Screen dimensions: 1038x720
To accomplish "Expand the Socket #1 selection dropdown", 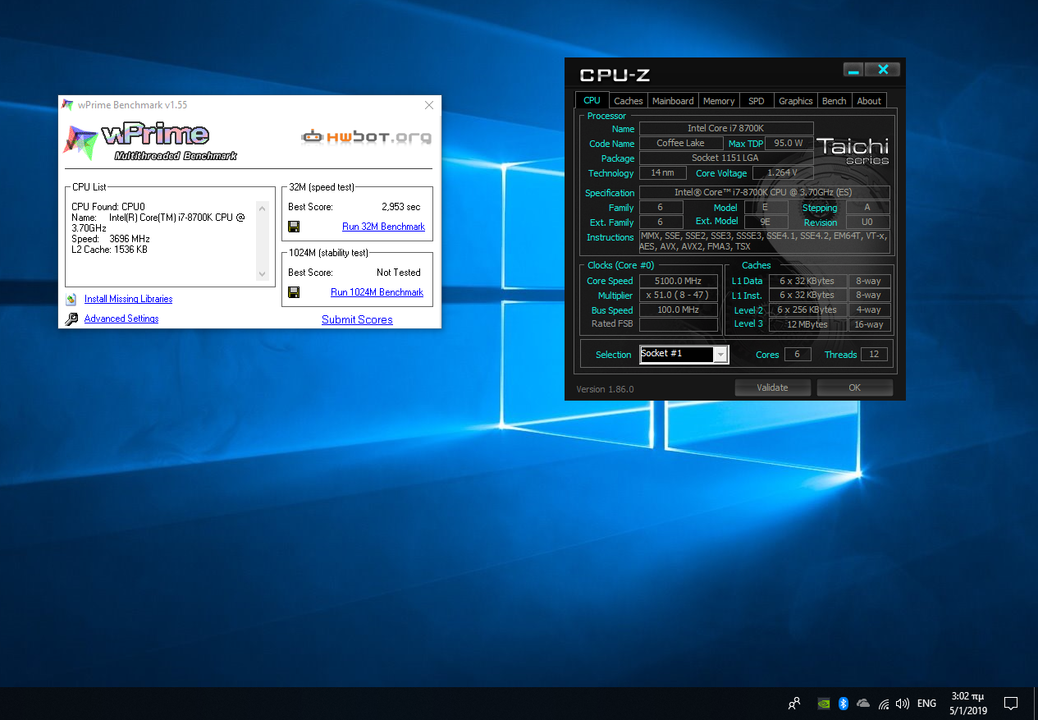I will point(720,355).
